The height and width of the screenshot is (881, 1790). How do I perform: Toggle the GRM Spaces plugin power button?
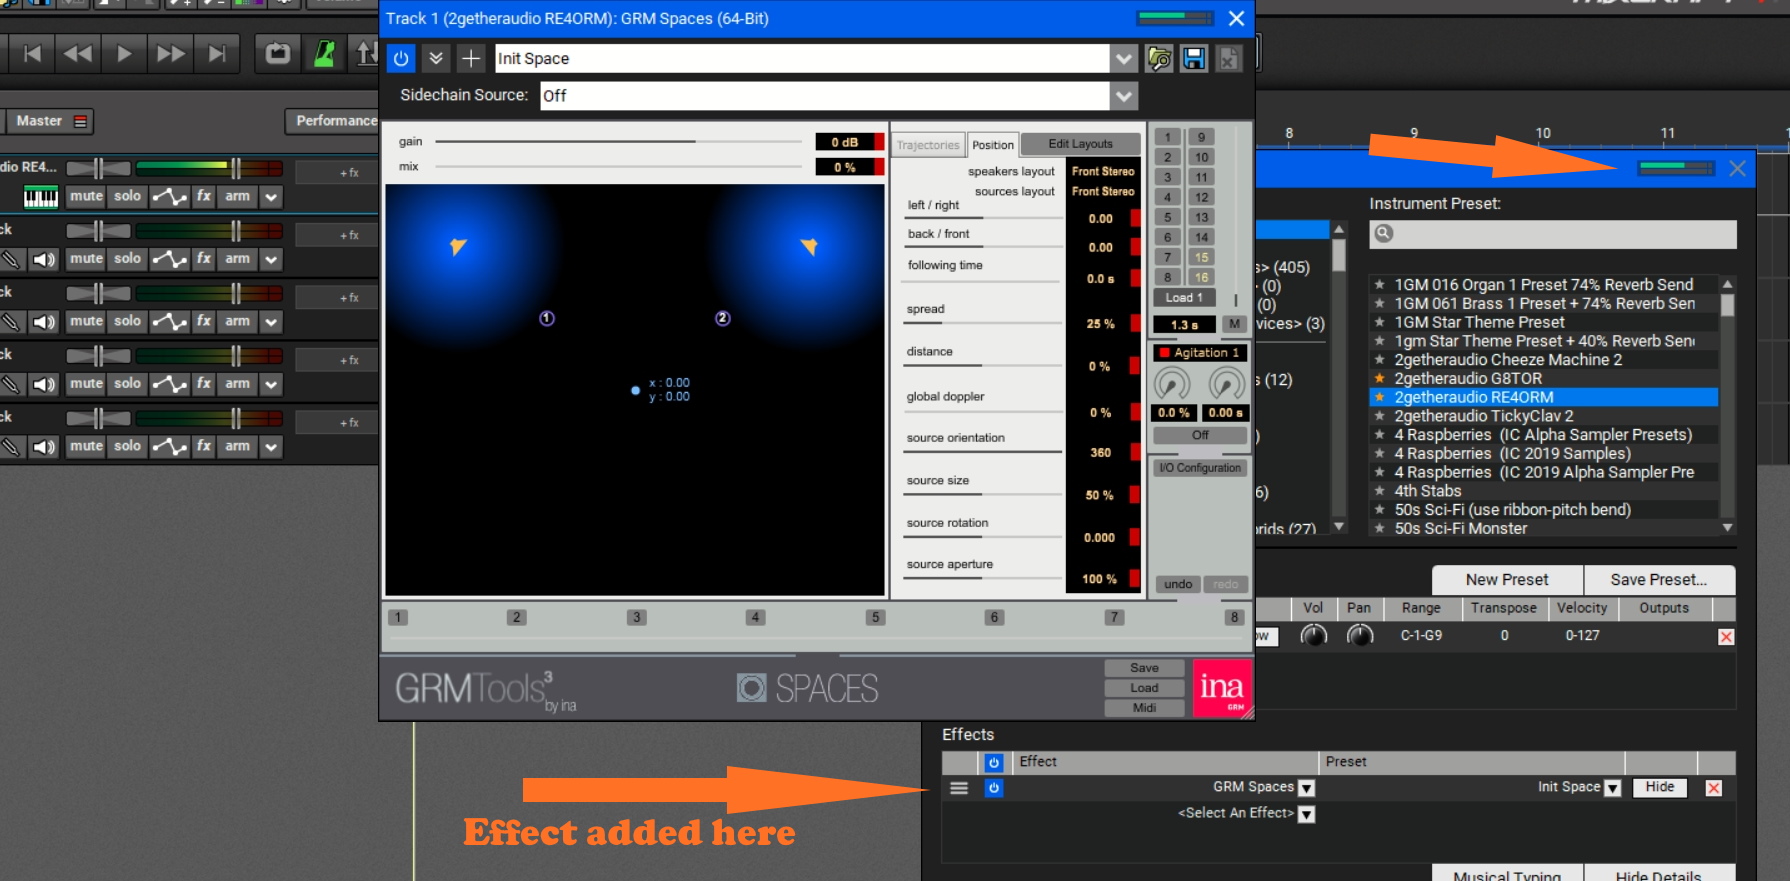(401, 58)
